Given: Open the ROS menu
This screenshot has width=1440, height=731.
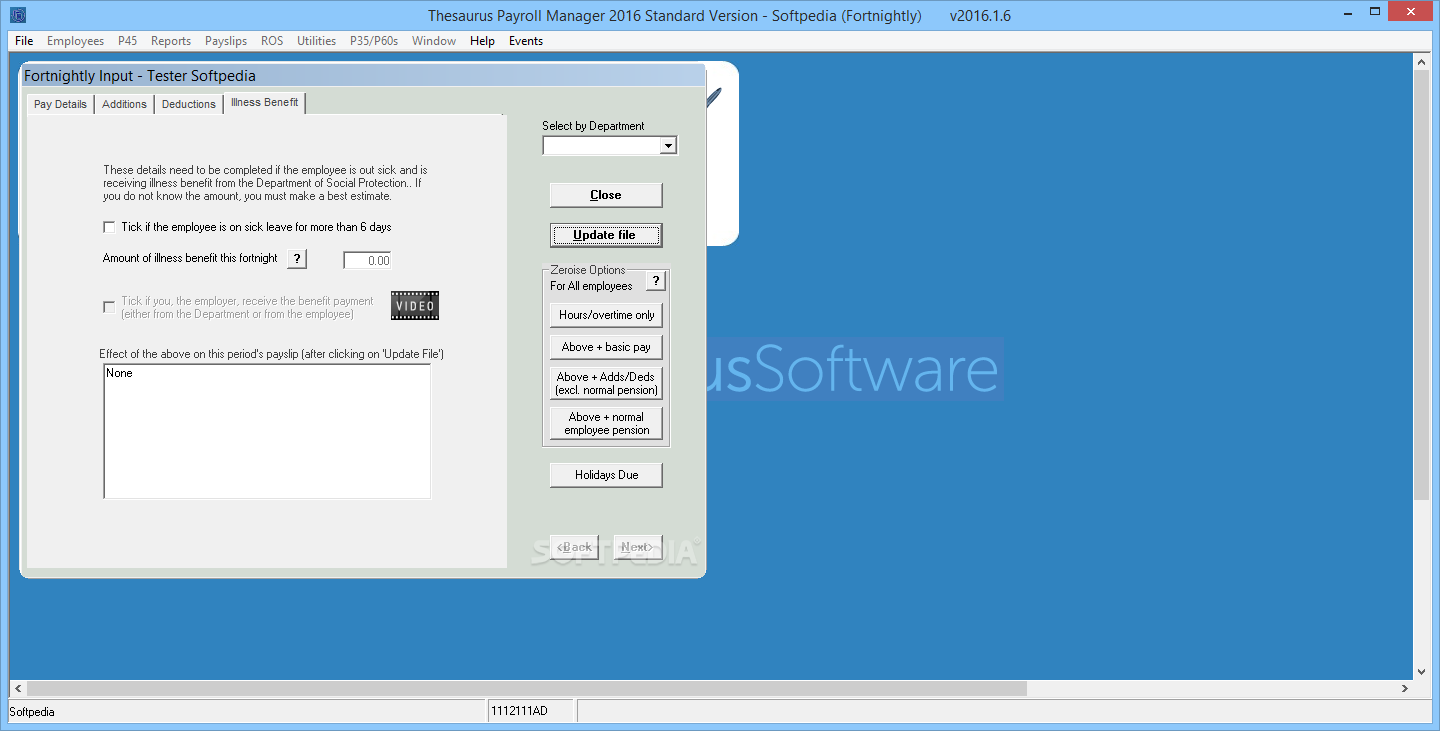Looking at the screenshot, I should click(x=272, y=41).
